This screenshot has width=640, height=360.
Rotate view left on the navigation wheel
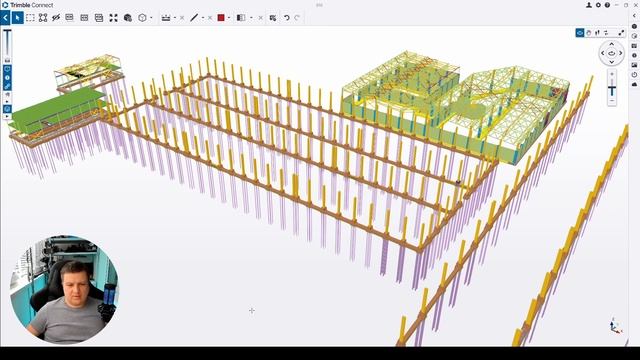click(602, 53)
